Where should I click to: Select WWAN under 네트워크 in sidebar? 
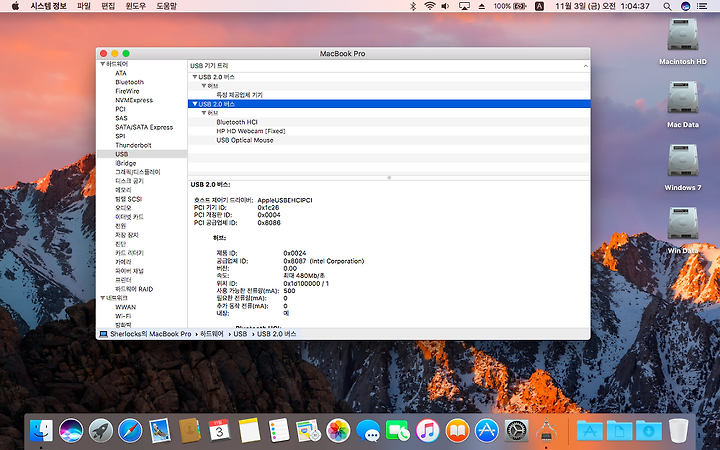click(125, 307)
